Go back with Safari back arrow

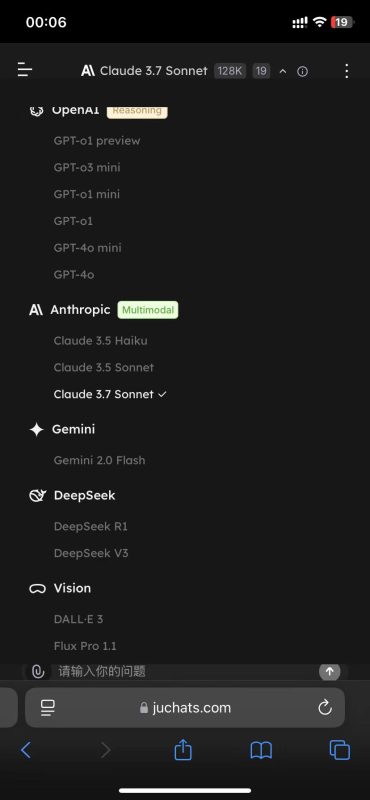(26, 750)
